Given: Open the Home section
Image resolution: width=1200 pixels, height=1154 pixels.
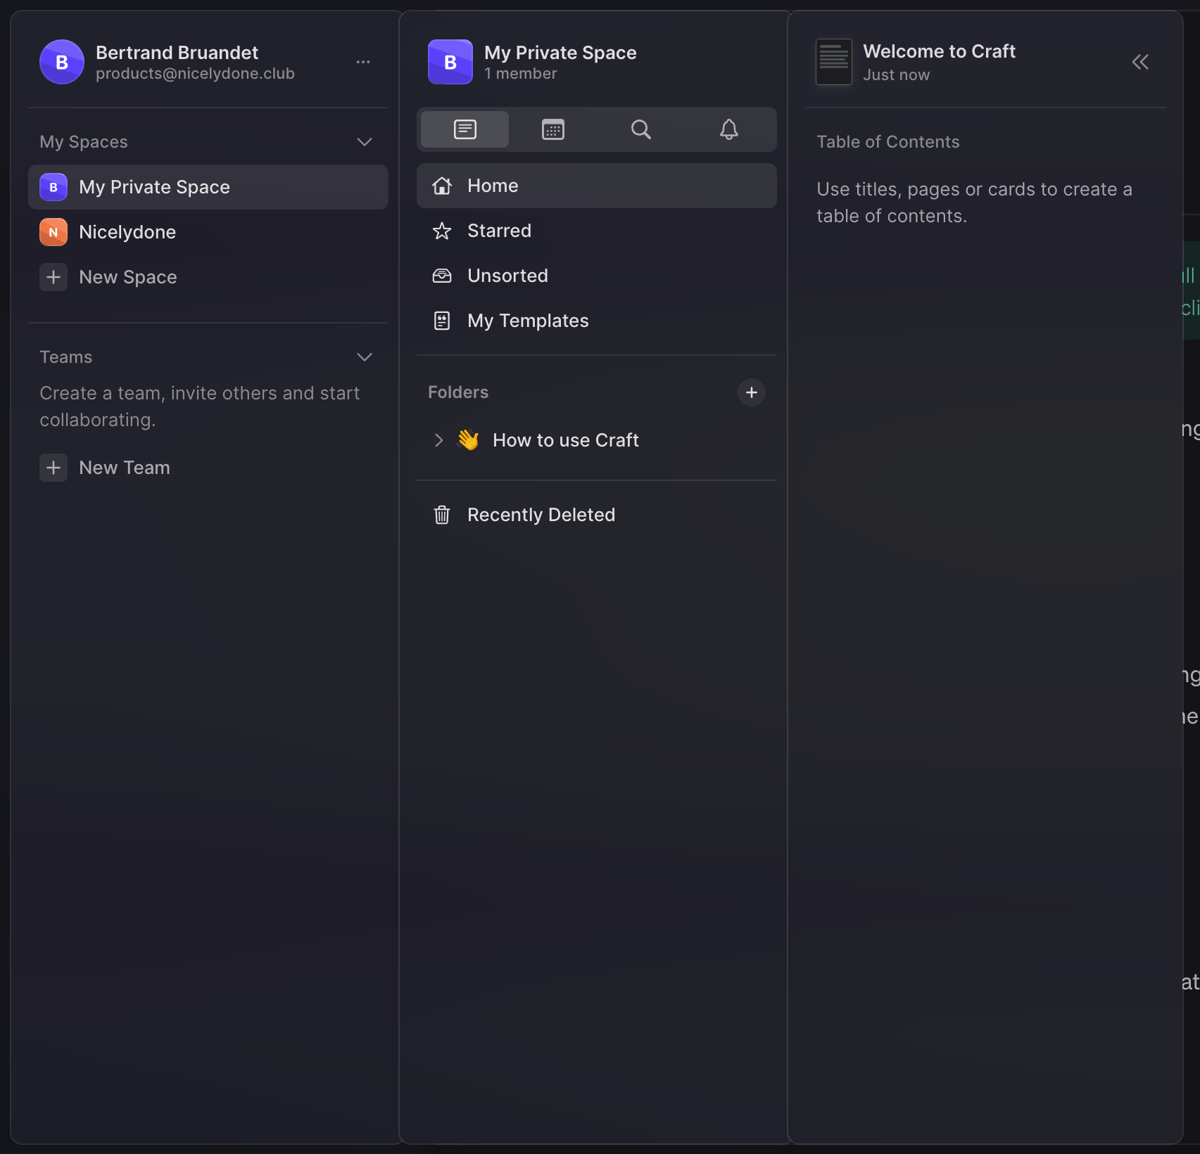Looking at the screenshot, I should (492, 185).
